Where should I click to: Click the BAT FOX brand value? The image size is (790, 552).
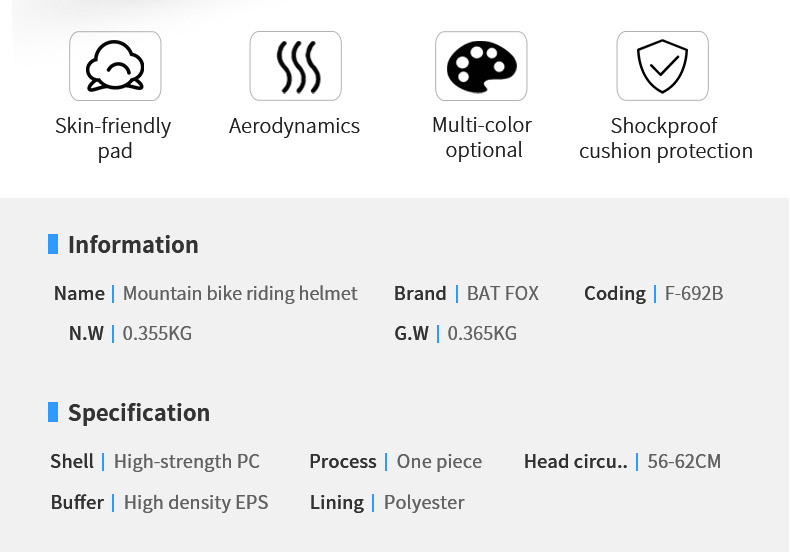point(503,294)
